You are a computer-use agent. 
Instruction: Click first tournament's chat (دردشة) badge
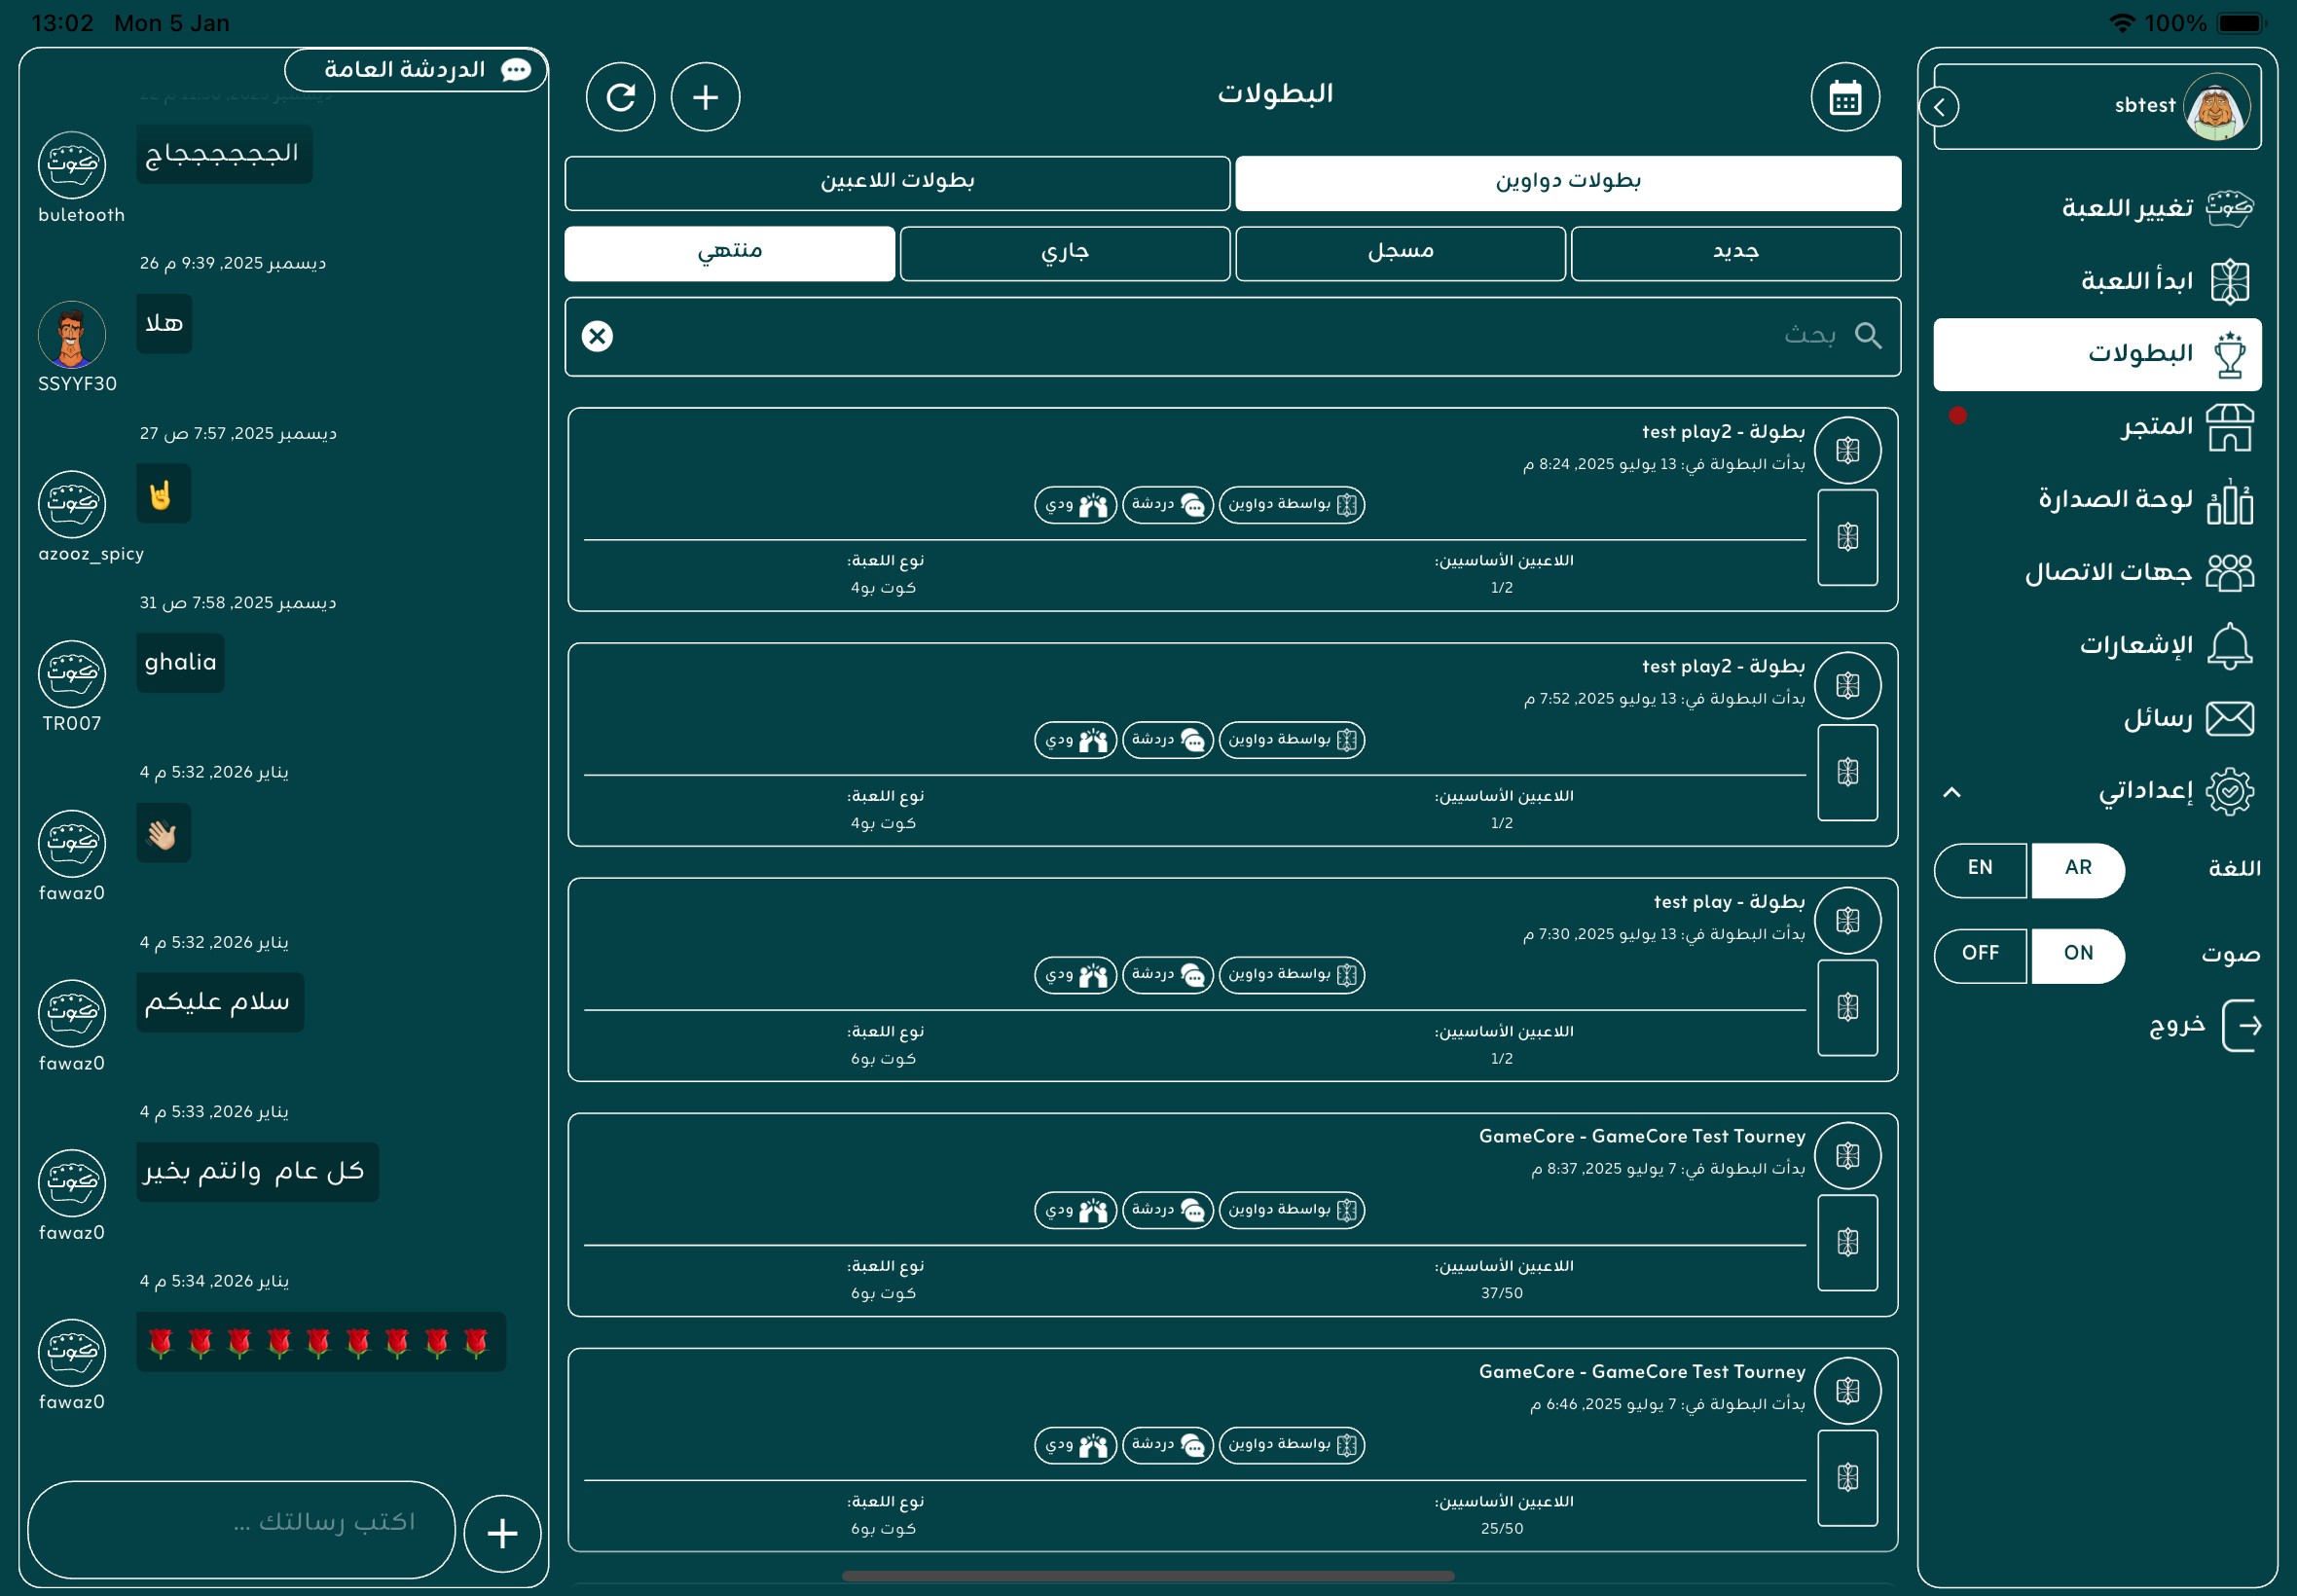pos(1167,504)
